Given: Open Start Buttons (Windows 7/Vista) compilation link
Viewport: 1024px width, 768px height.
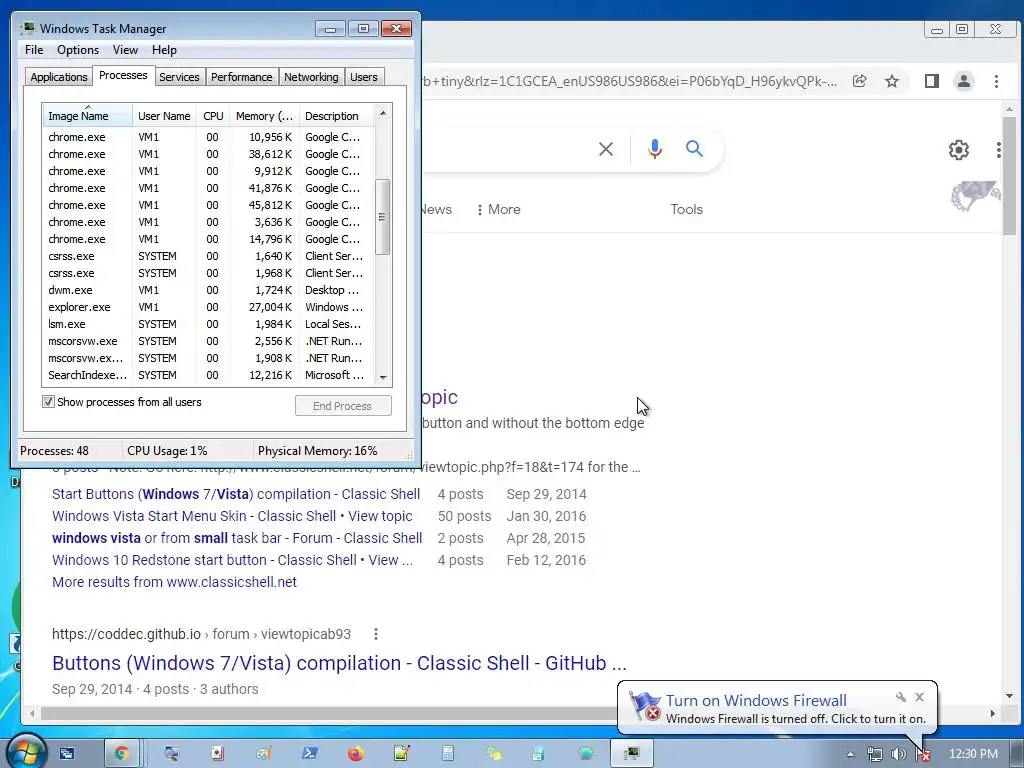Looking at the screenshot, I should coord(236,494).
